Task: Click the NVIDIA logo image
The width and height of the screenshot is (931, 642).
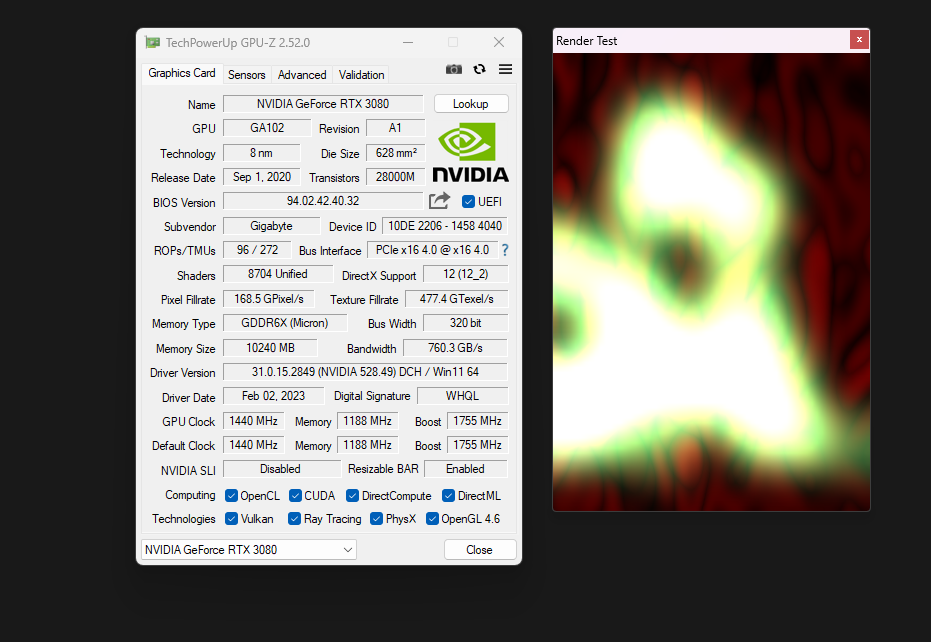Action: coord(470,152)
